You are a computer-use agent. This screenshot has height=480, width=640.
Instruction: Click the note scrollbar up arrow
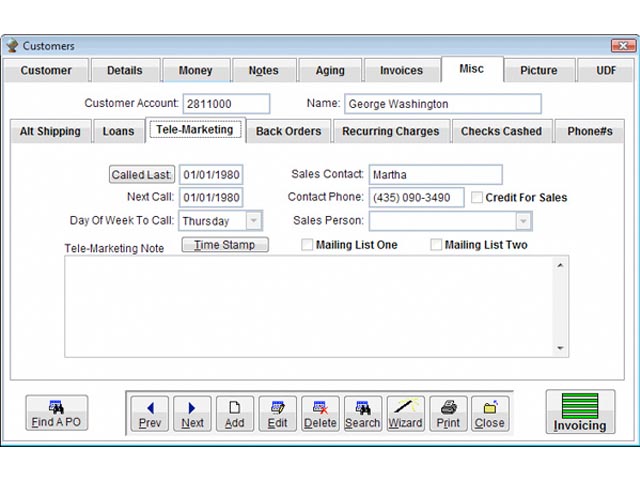point(560,265)
